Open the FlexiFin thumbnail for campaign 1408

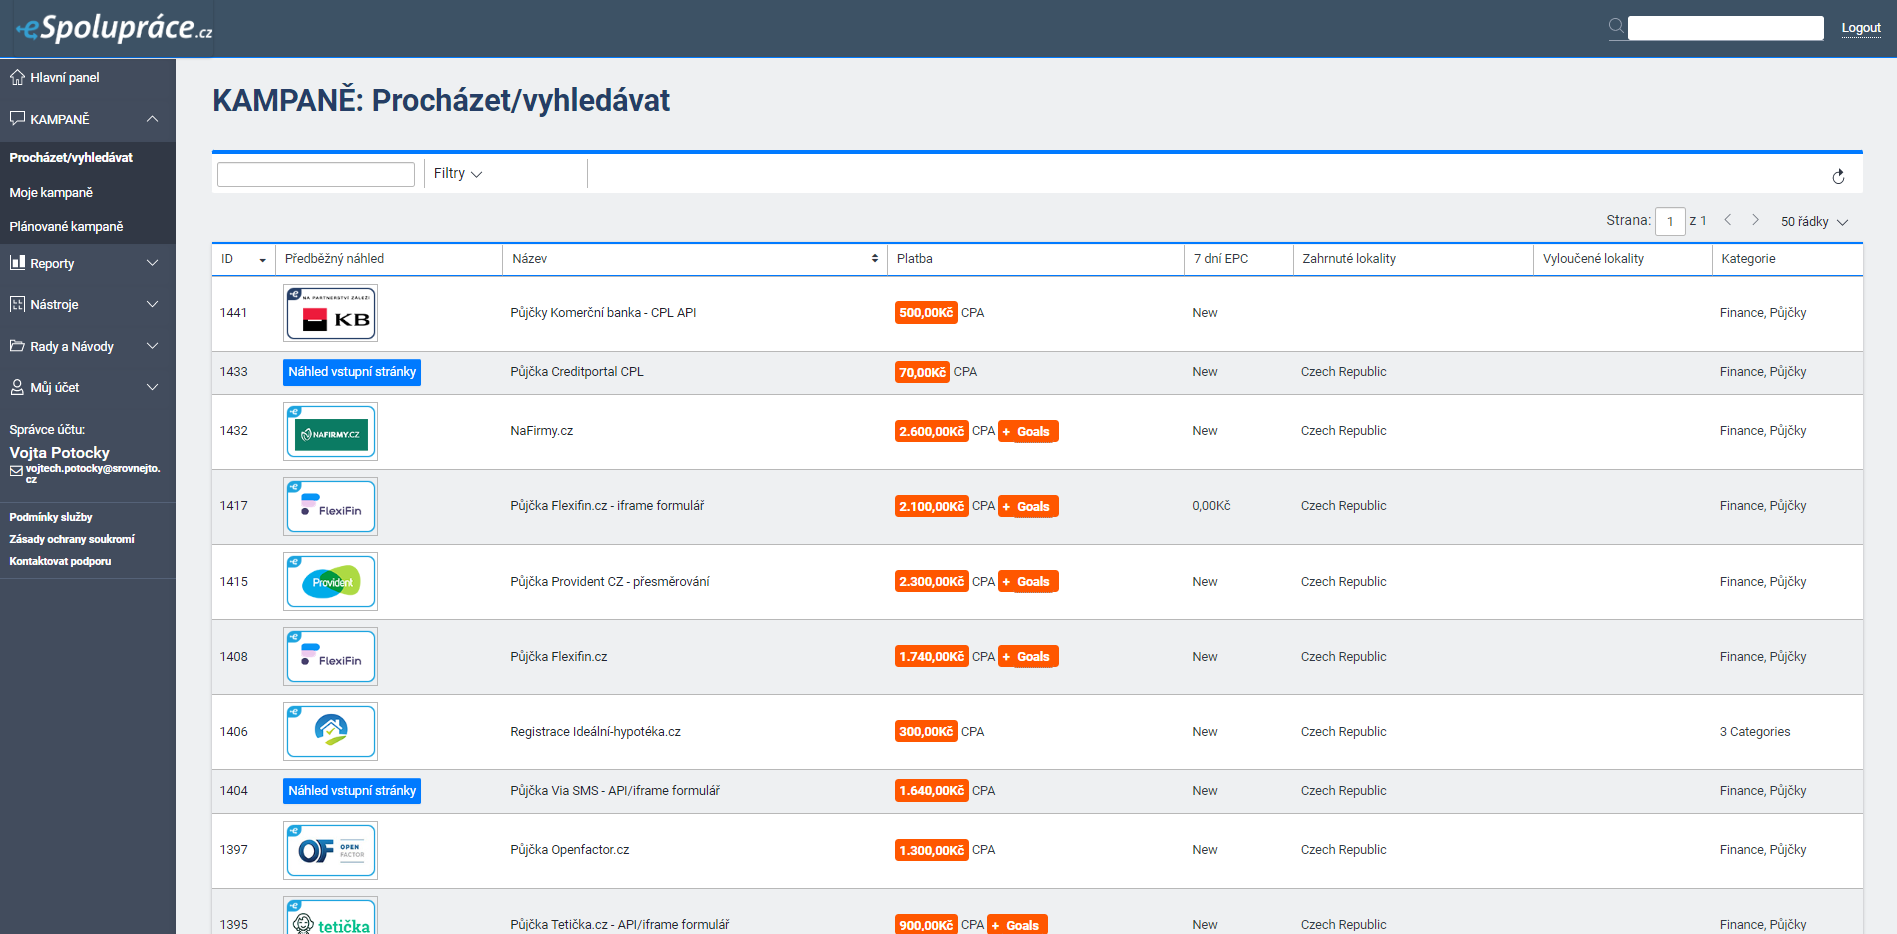330,656
